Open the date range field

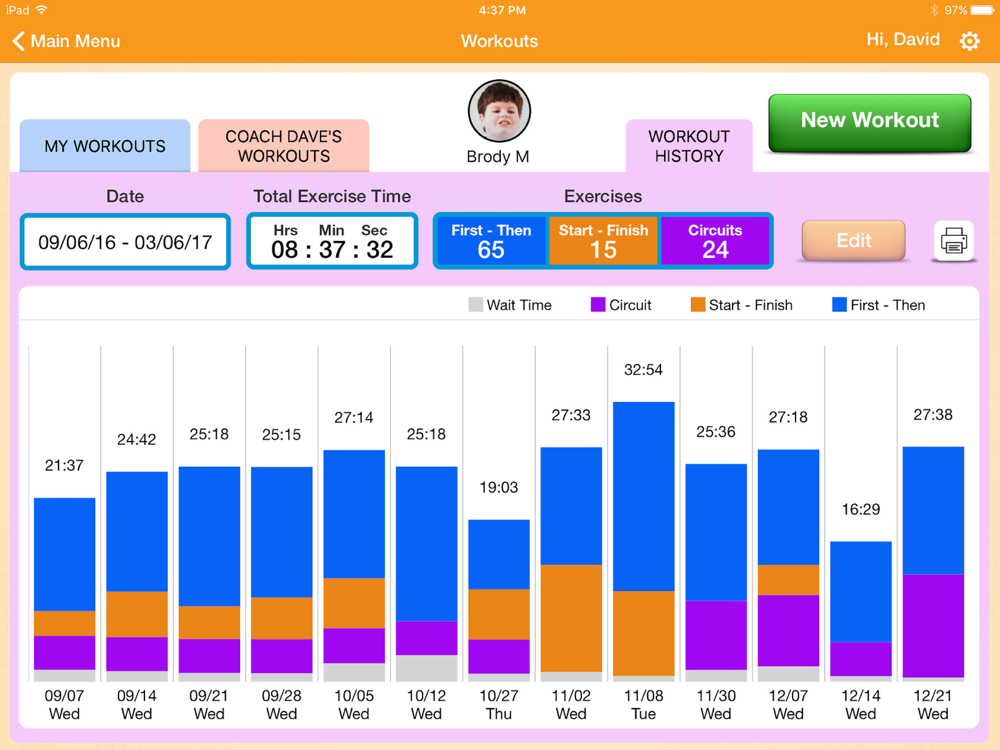click(x=125, y=242)
